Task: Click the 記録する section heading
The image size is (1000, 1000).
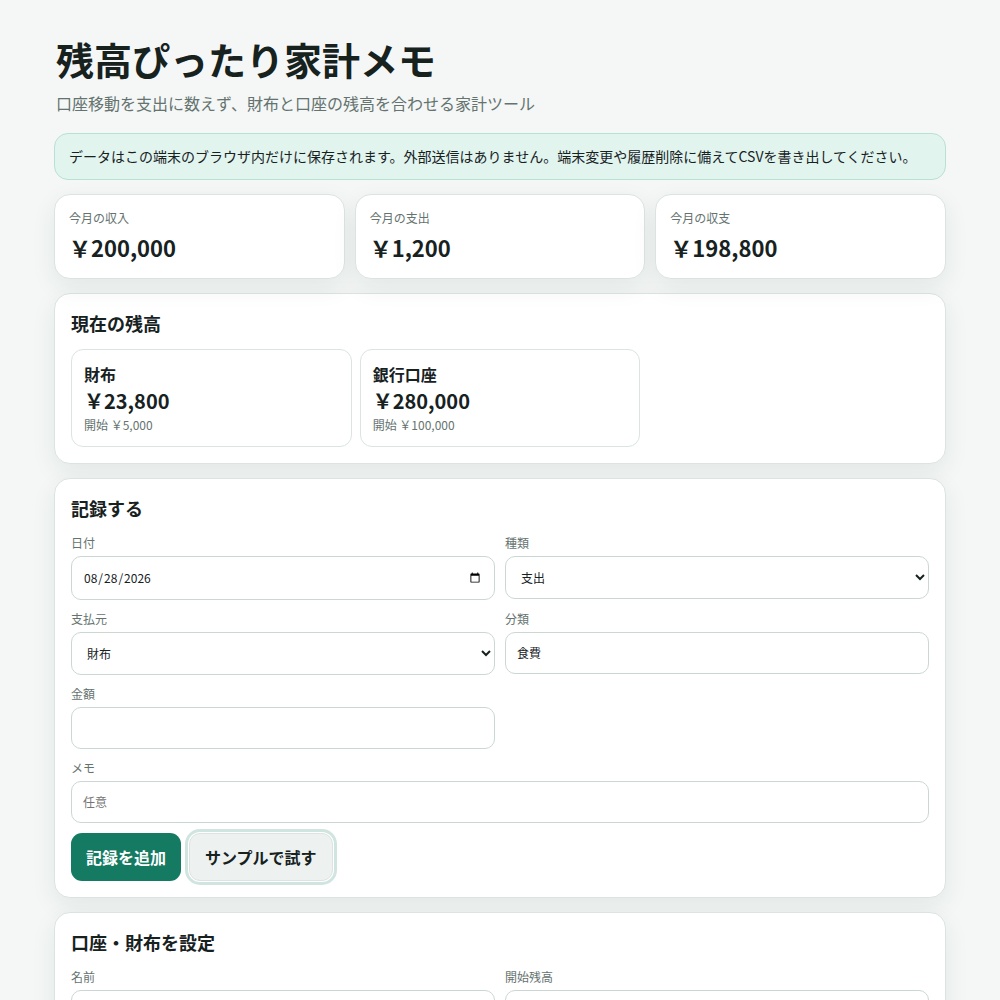Action: tap(107, 510)
